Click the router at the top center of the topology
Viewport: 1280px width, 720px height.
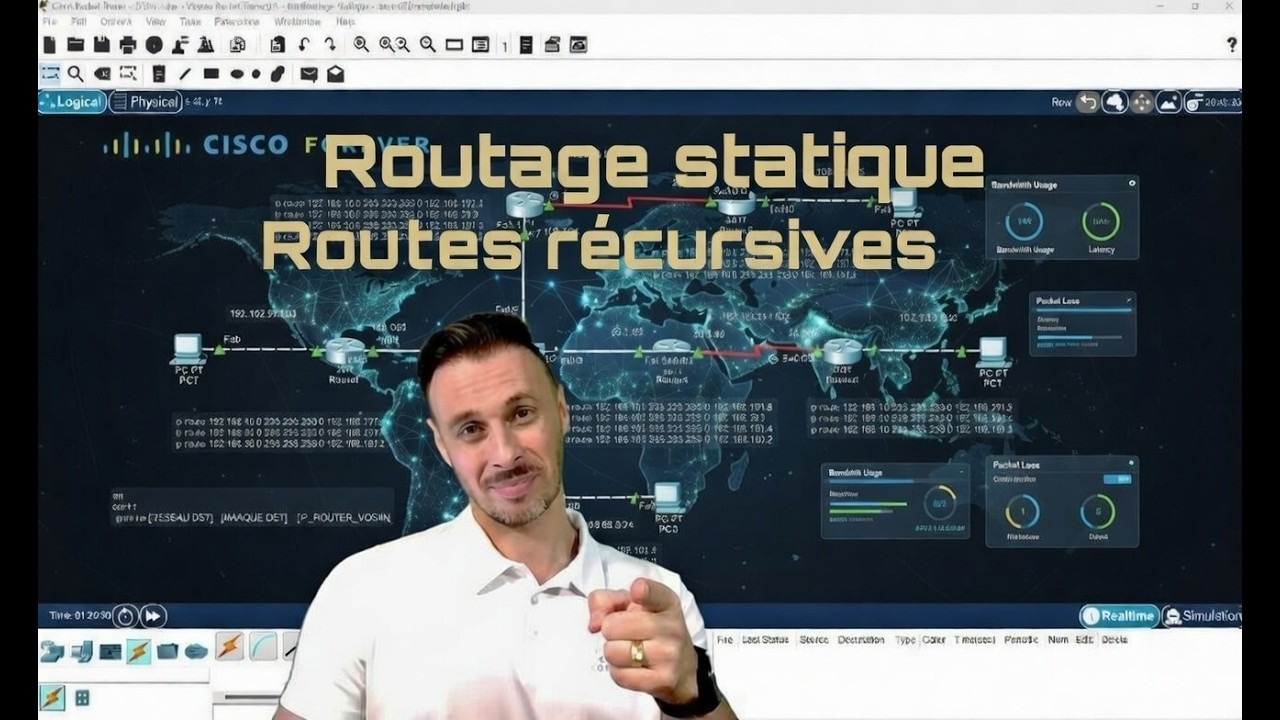524,204
